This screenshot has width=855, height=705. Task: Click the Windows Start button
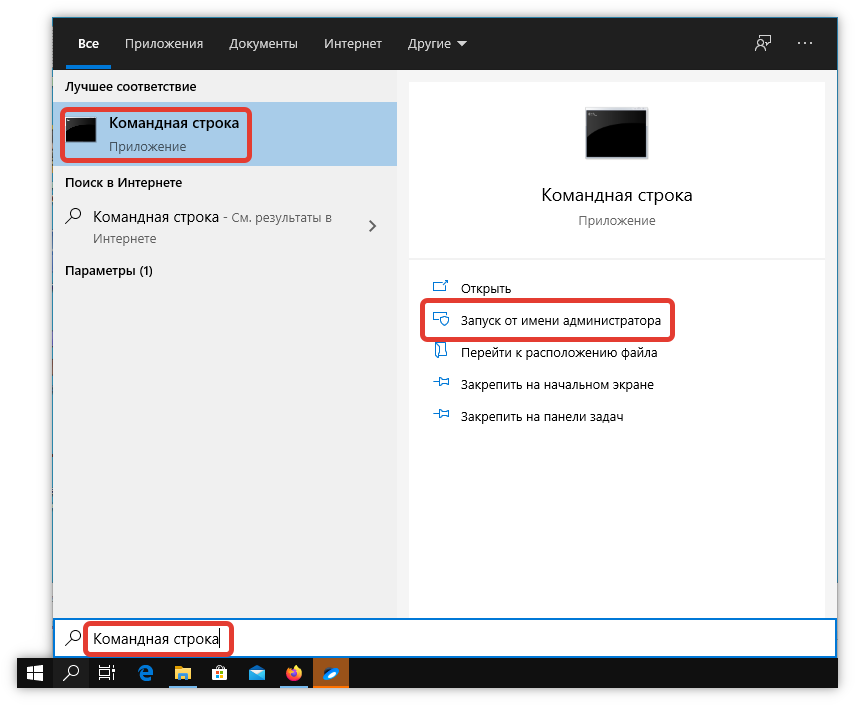point(35,673)
